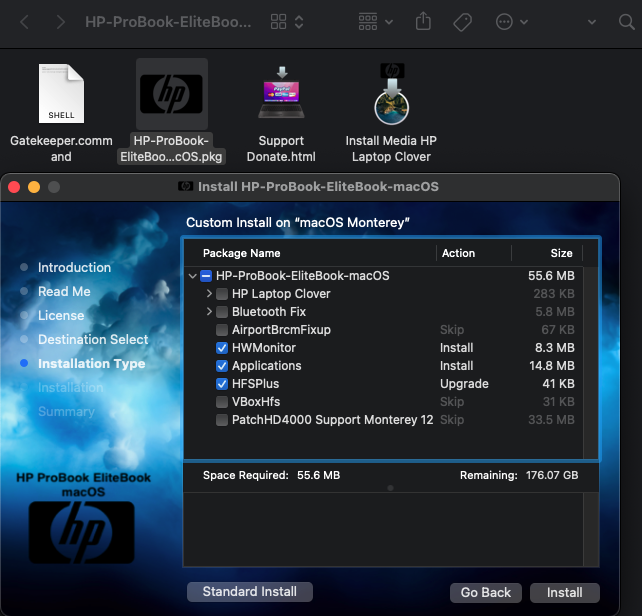Open Finder group-by options menu
Viewport: 642px width, 616px height.
375,22
